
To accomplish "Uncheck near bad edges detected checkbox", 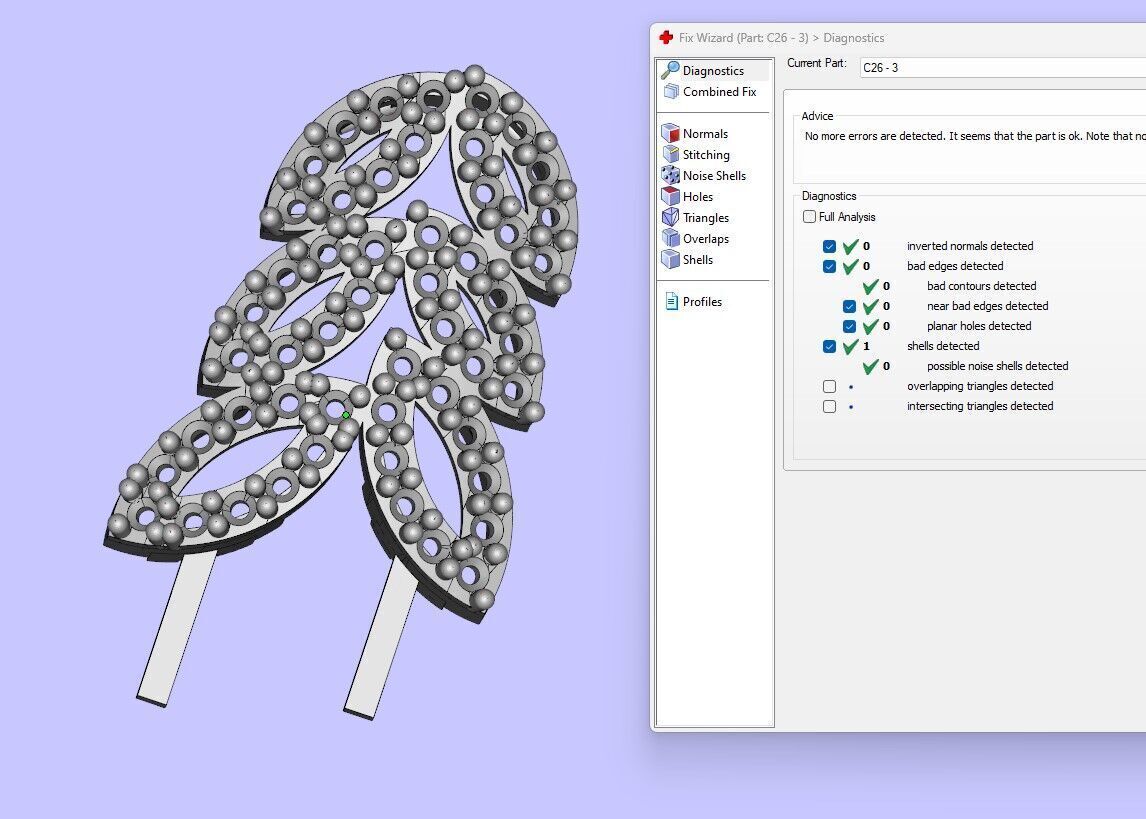I will coord(849,306).
